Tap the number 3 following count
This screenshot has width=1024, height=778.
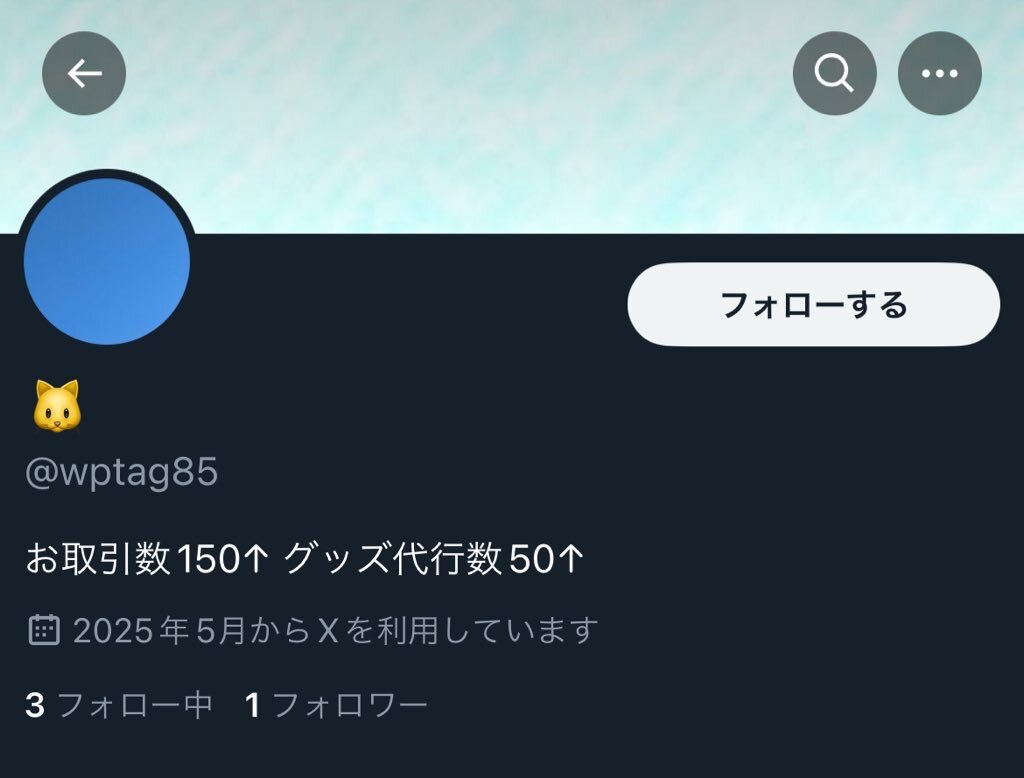pos(35,705)
